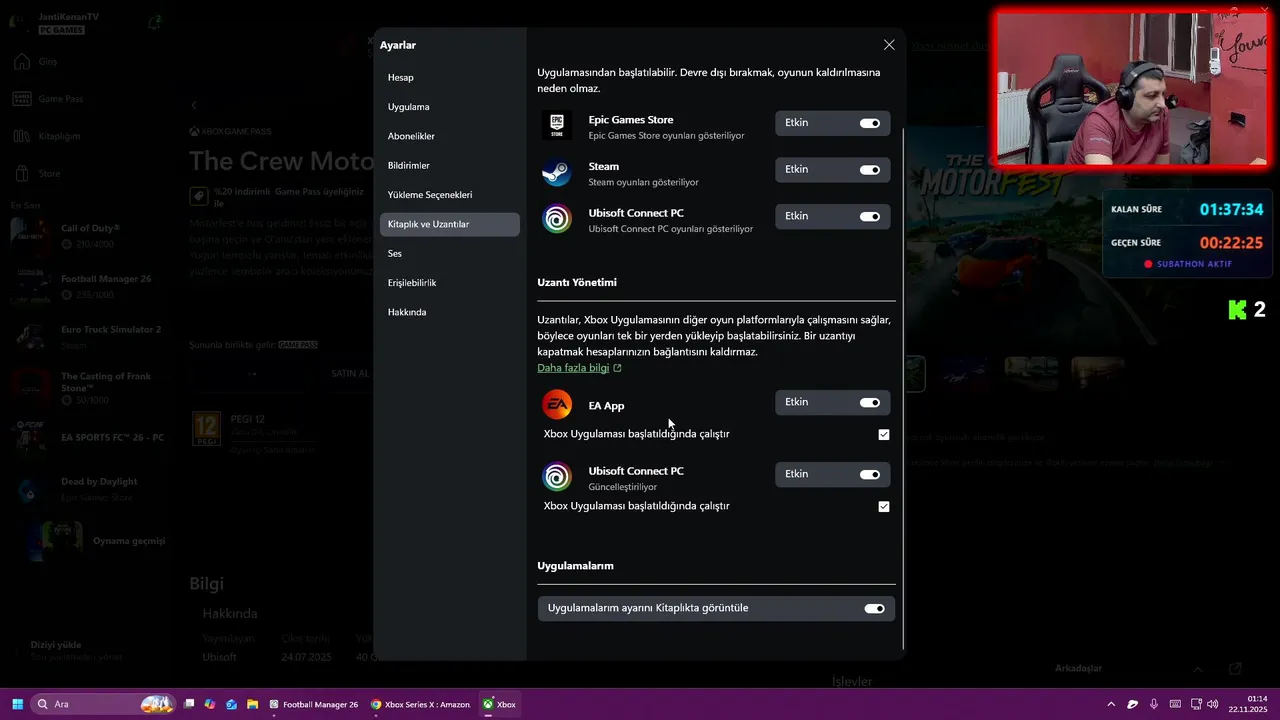Toggle Steam library integration switch

click(x=870, y=170)
